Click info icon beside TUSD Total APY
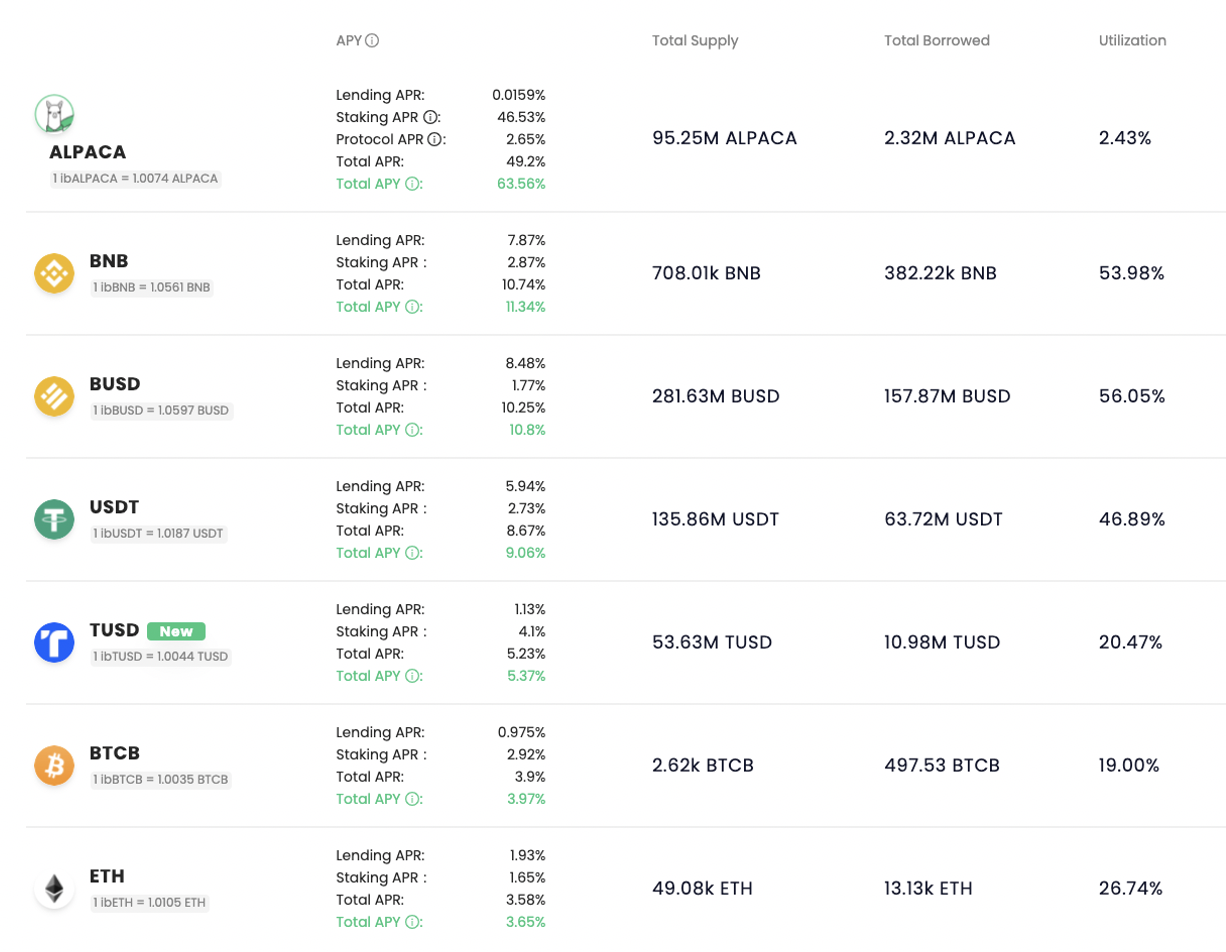This screenshot has width=1226, height=952. (x=412, y=676)
